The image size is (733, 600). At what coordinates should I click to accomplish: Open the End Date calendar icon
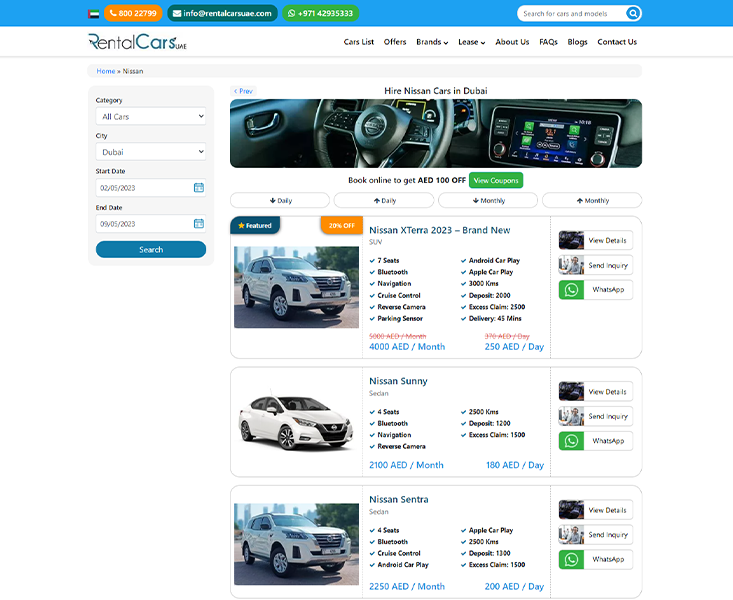pos(199,224)
